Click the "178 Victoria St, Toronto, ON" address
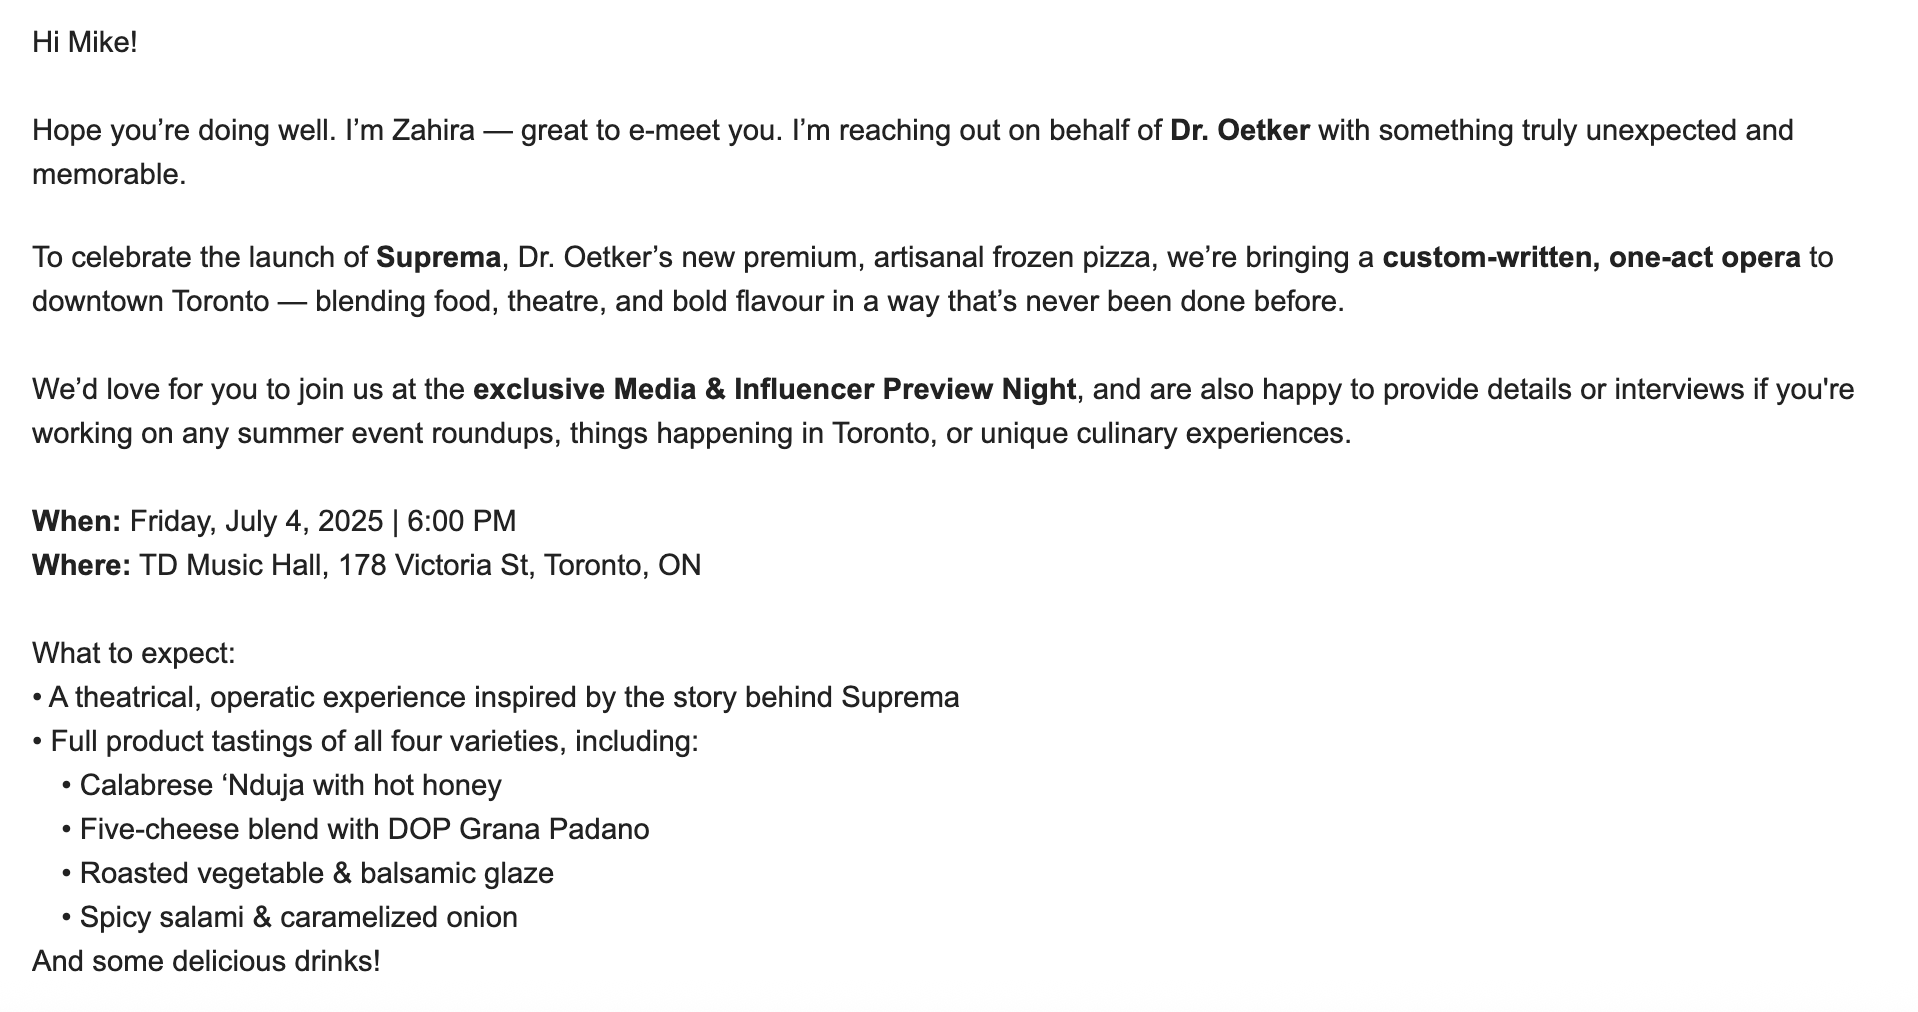This screenshot has height=1012, width=1918. (519, 565)
